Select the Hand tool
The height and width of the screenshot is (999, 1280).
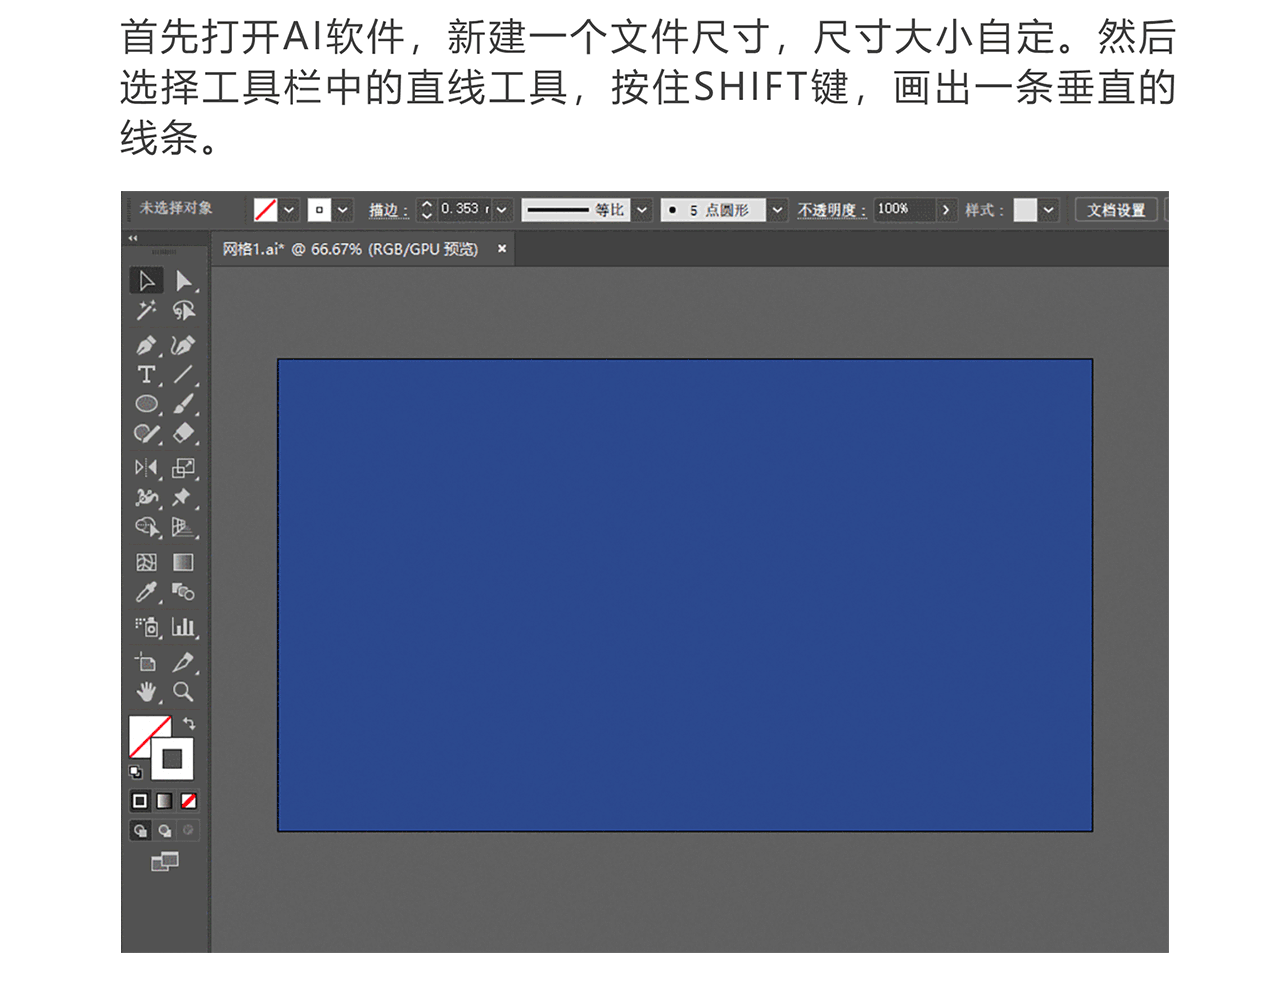pyautogui.click(x=146, y=692)
